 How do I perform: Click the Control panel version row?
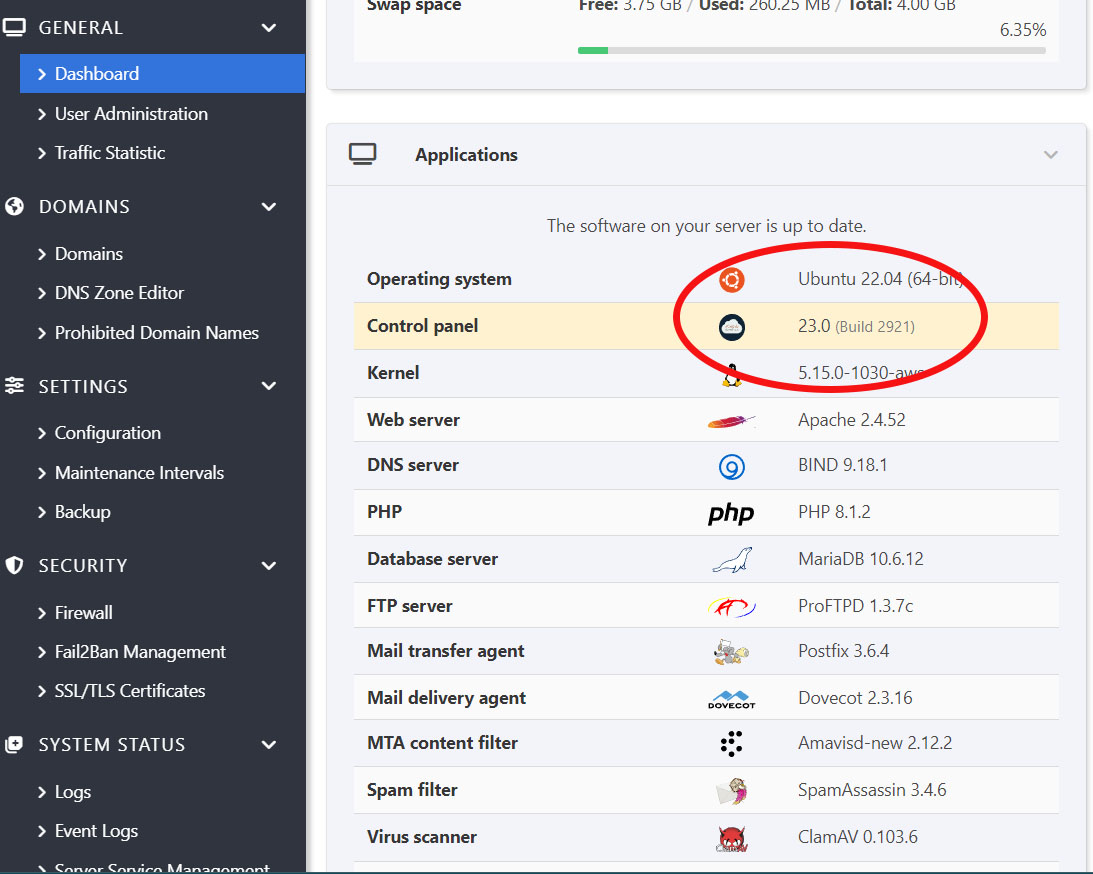tap(706, 326)
